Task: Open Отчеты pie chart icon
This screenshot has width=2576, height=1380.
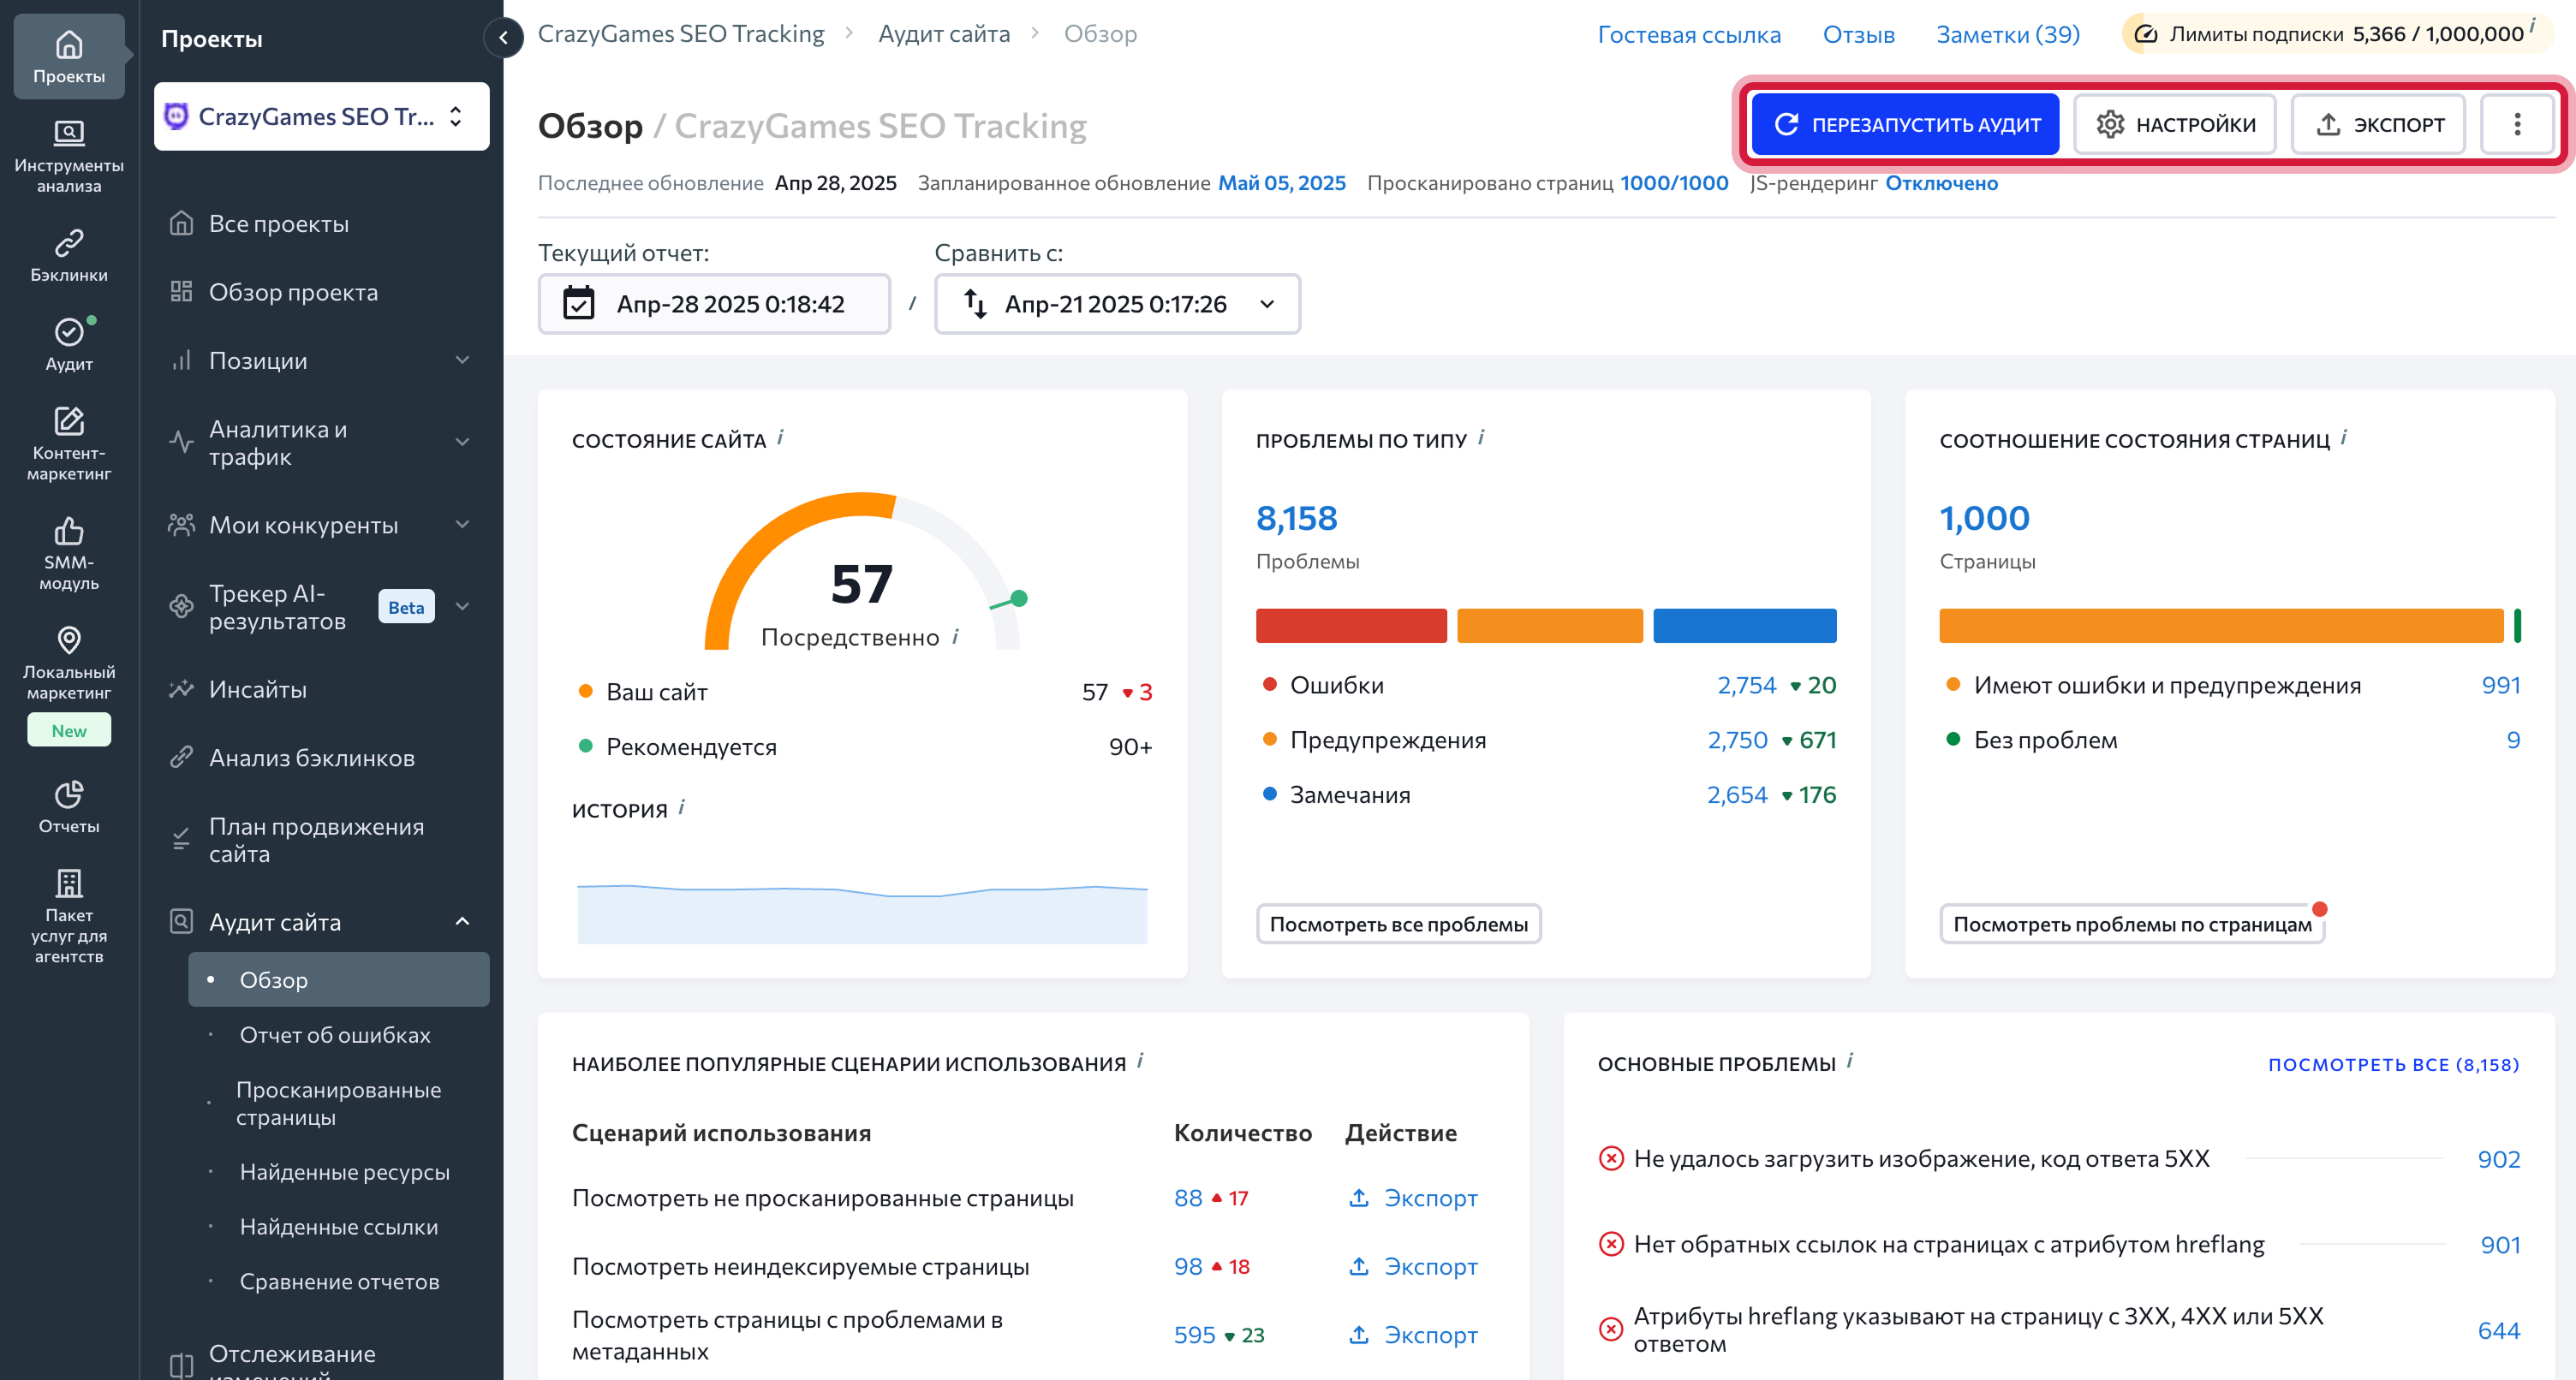Action: click(x=68, y=795)
